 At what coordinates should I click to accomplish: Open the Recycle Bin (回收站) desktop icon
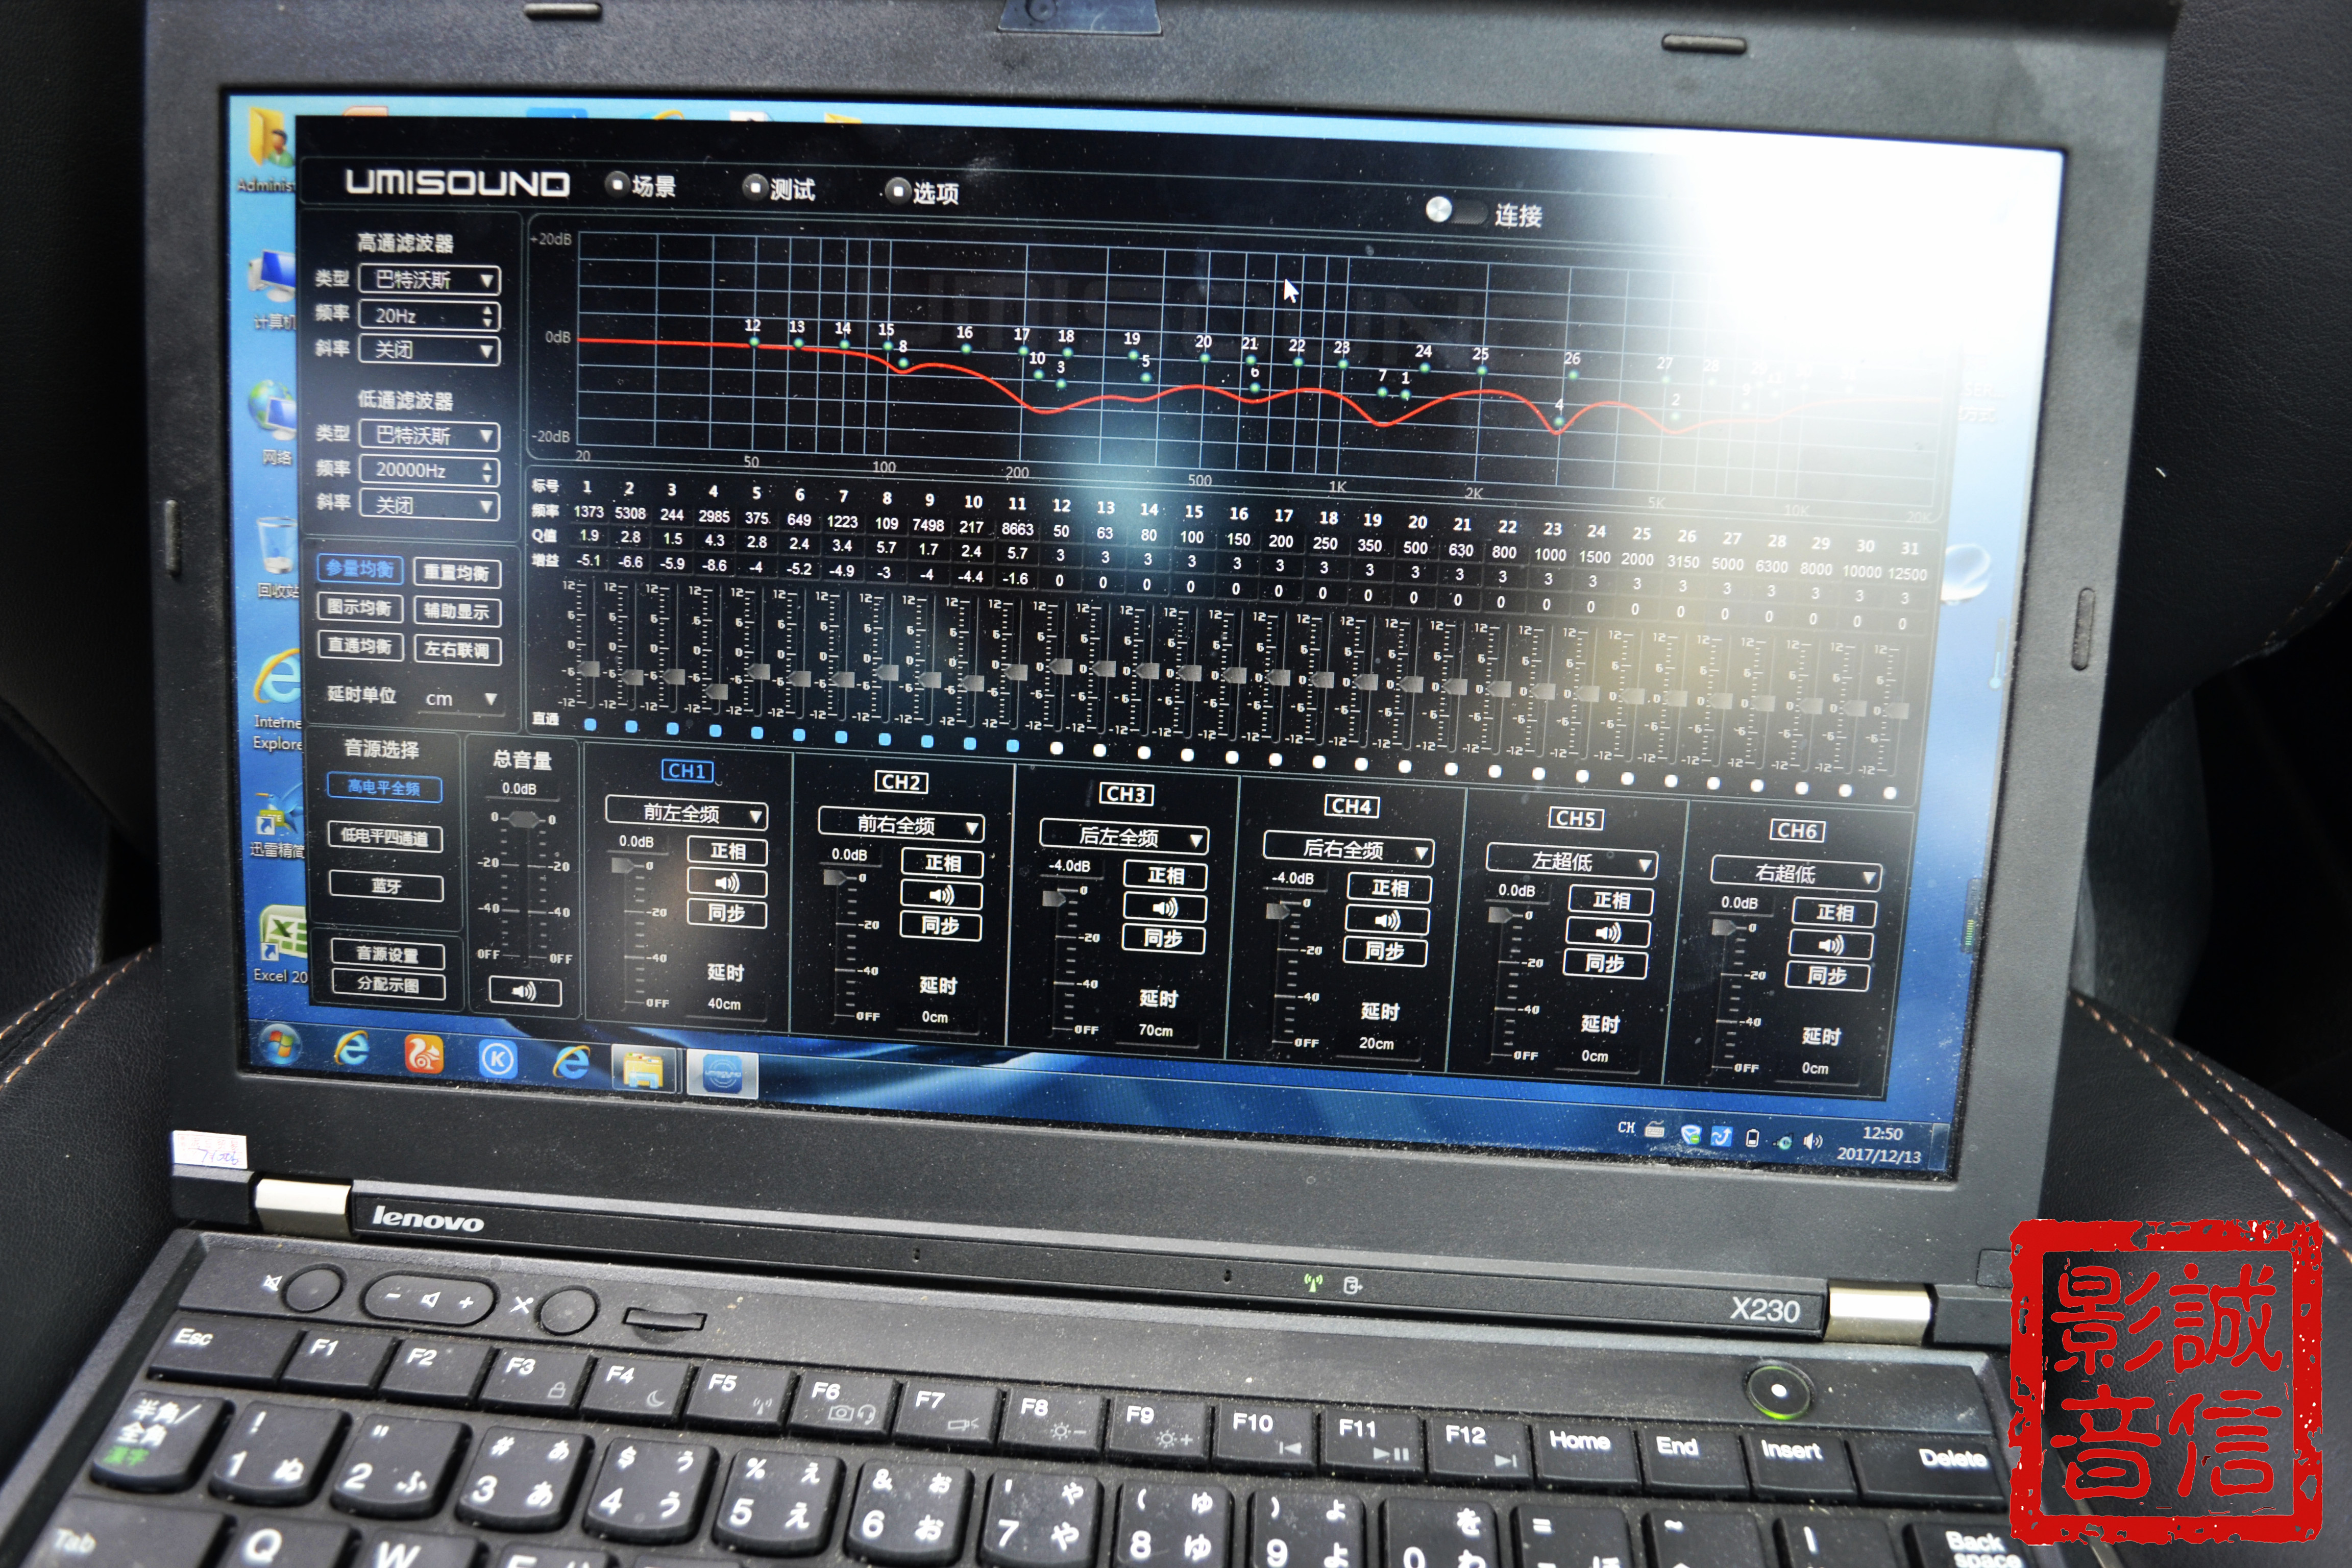tap(276, 556)
